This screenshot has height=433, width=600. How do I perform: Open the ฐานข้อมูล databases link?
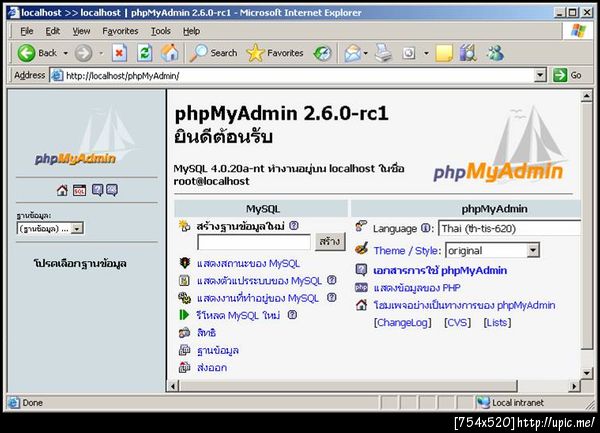point(218,350)
